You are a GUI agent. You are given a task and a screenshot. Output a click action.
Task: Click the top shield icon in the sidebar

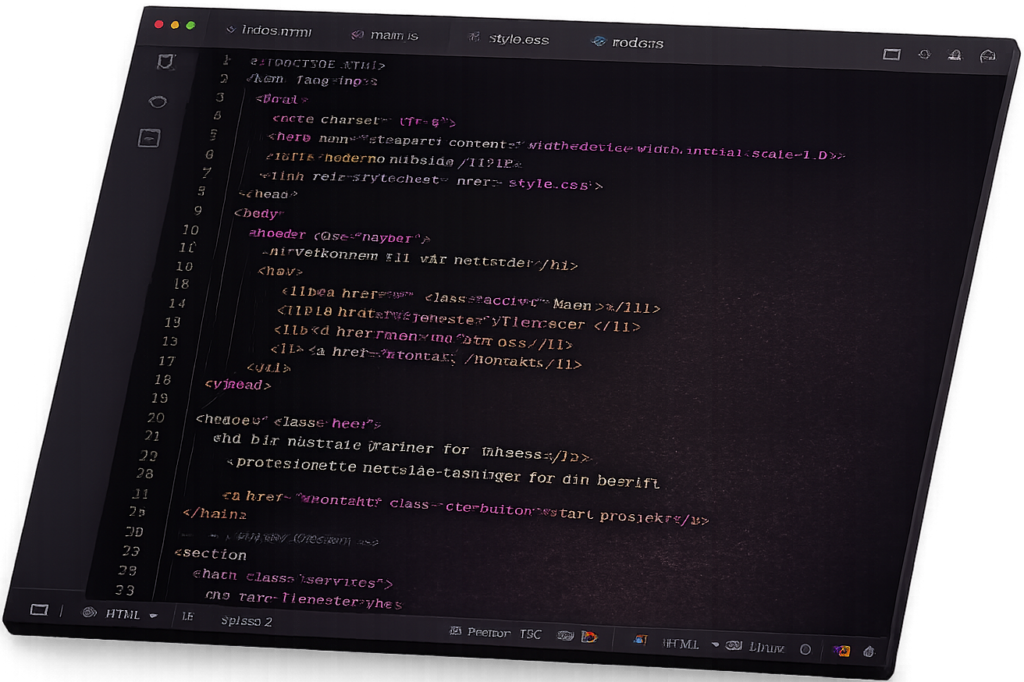(165, 62)
